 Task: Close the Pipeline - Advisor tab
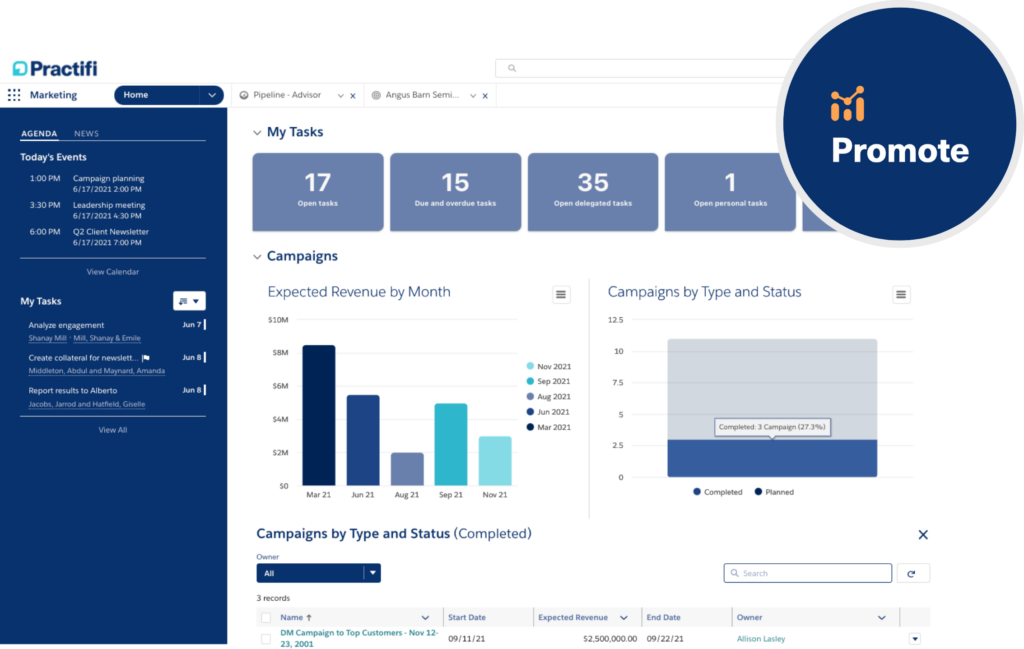352,96
